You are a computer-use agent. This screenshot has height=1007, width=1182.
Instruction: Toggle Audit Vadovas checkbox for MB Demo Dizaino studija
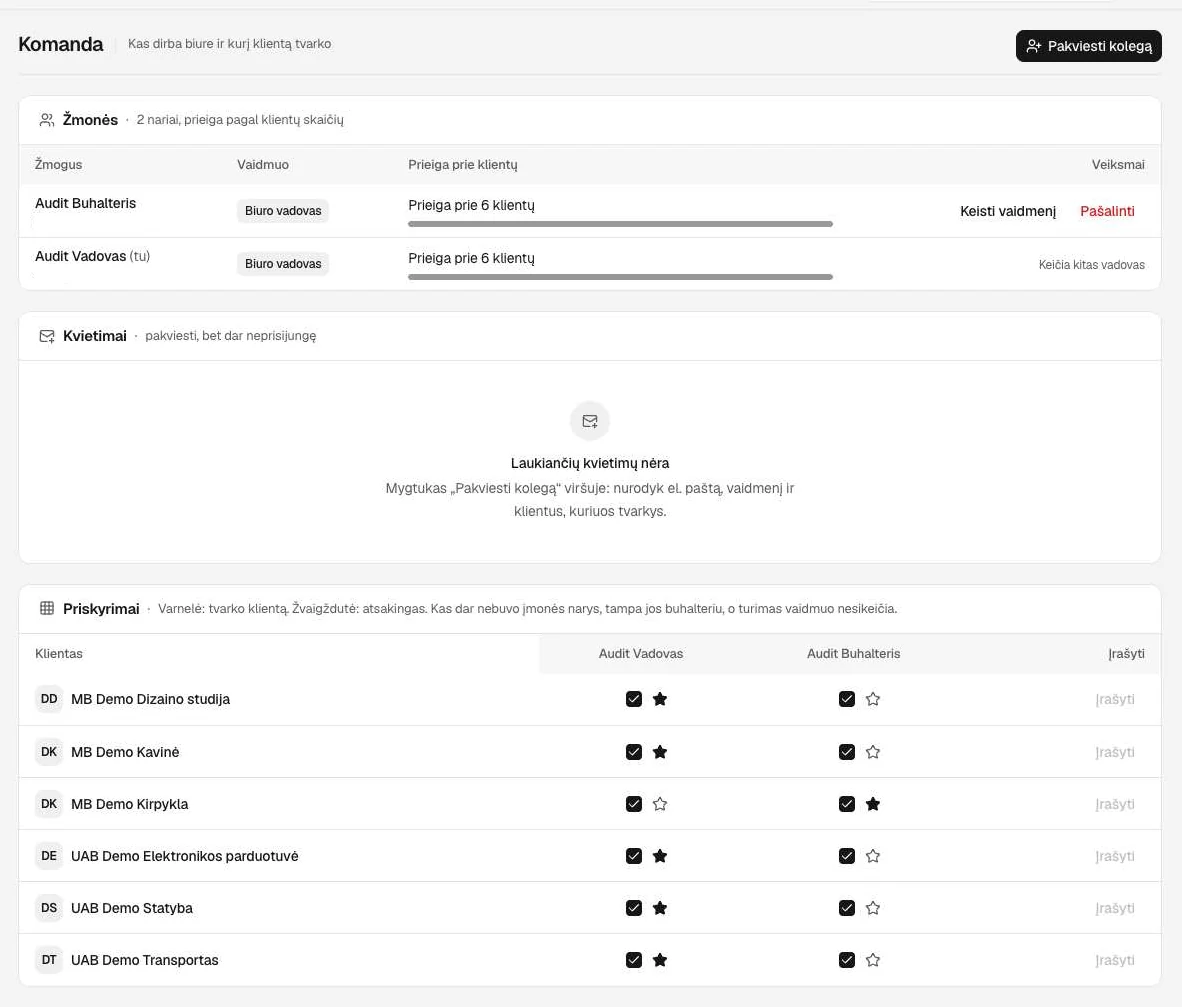(634, 699)
